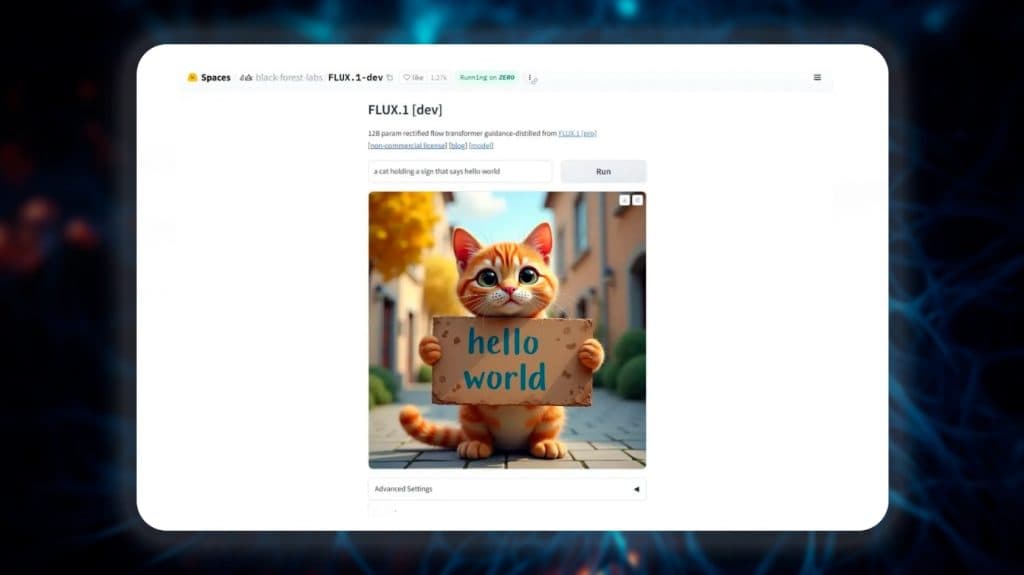
Task: Select the generated hello world cat image
Action: pos(507,330)
